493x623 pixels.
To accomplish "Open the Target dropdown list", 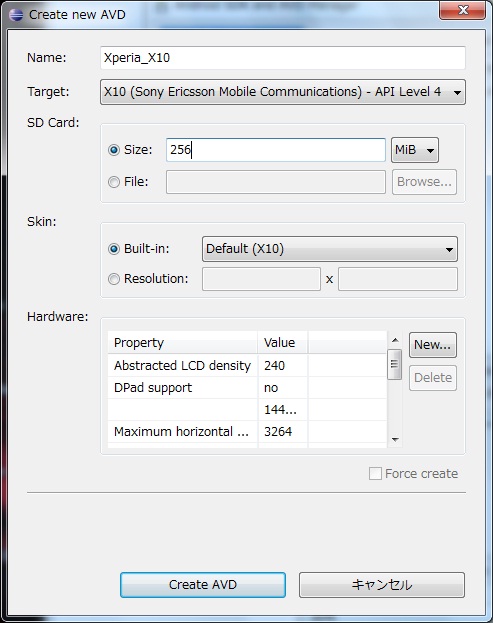I will click(x=282, y=92).
